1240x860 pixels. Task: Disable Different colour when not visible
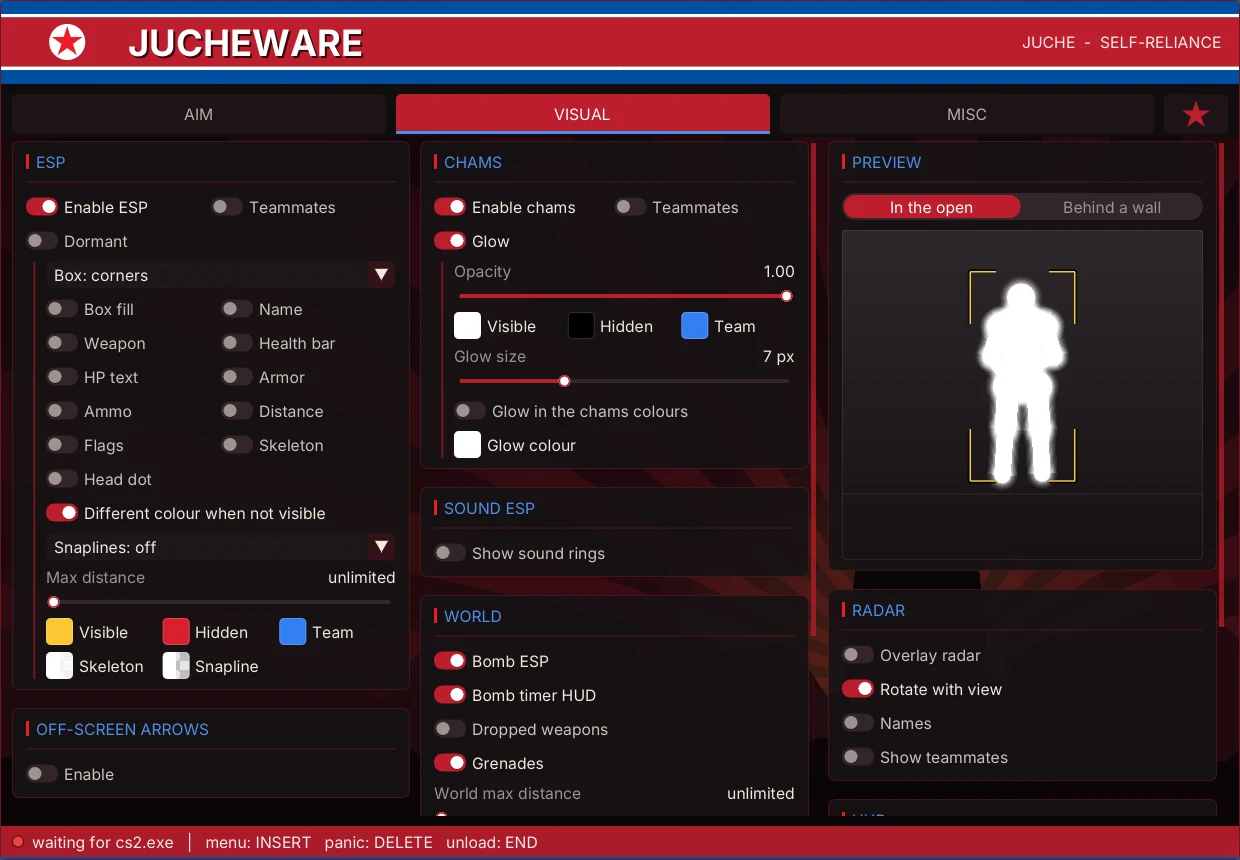[62, 513]
